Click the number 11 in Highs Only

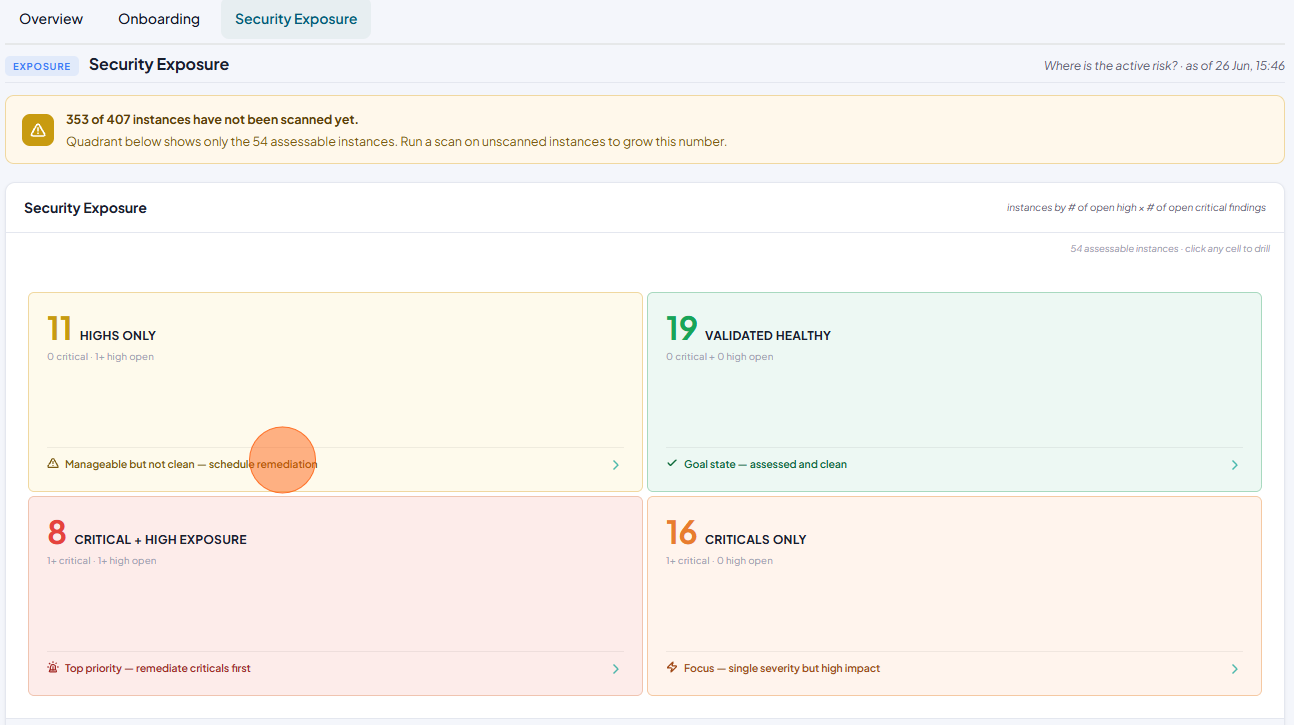(x=59, y=329)
